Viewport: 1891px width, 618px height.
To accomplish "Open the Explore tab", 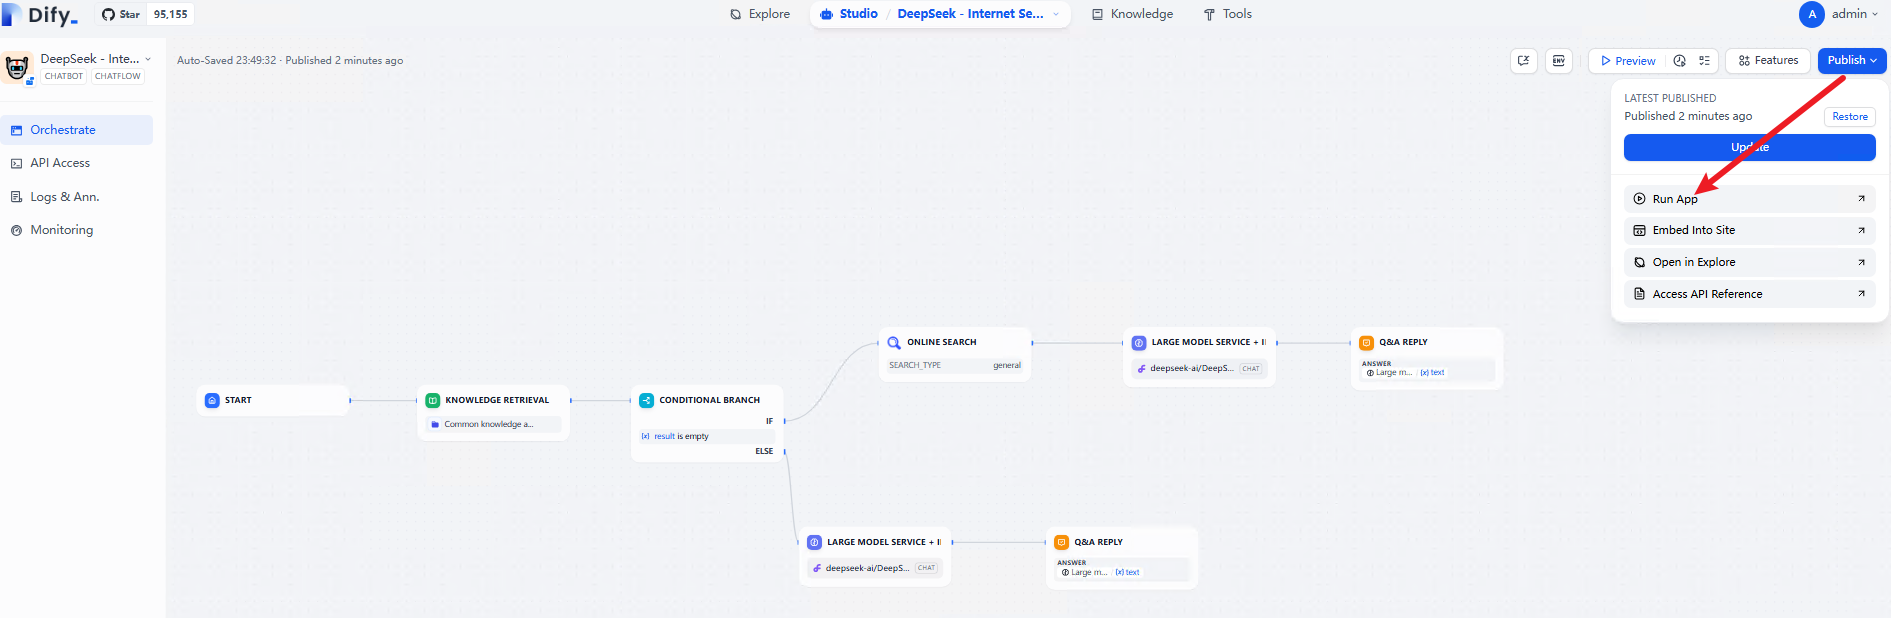I will pos(760,14).
